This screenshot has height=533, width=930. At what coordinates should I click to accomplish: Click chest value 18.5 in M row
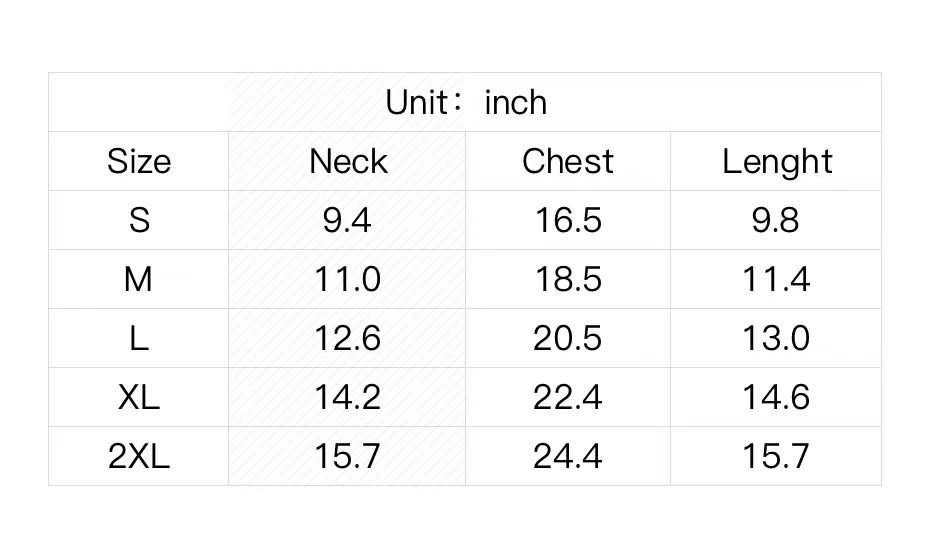568,279
